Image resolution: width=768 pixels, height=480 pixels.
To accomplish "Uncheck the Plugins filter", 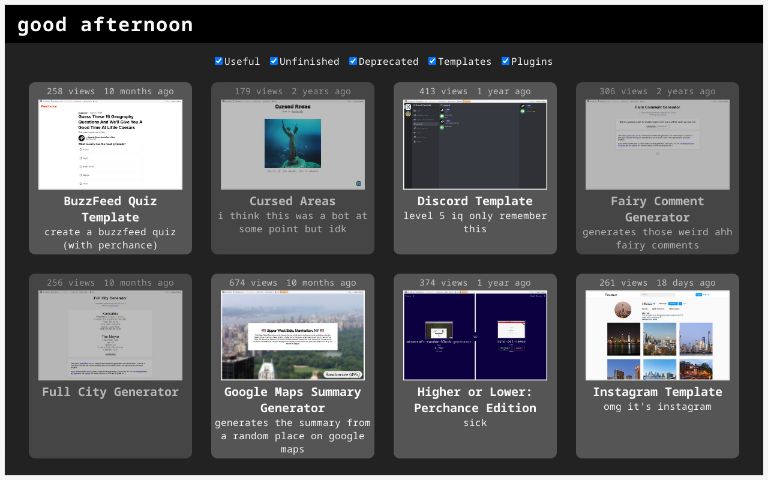I will (505, 61).
